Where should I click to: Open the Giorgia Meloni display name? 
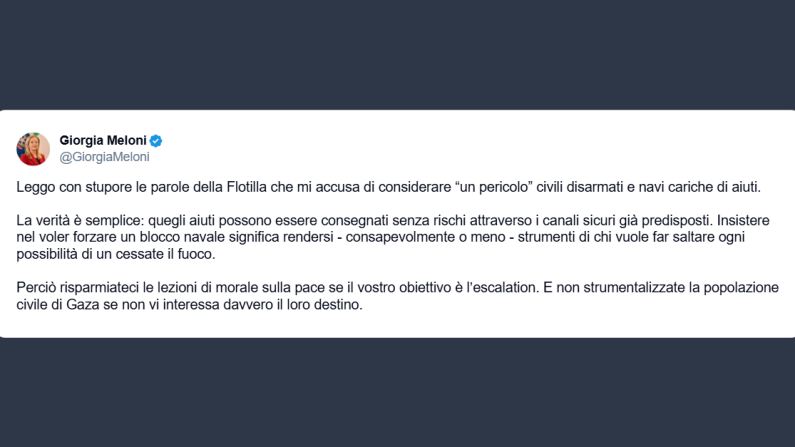pos(103,140)
